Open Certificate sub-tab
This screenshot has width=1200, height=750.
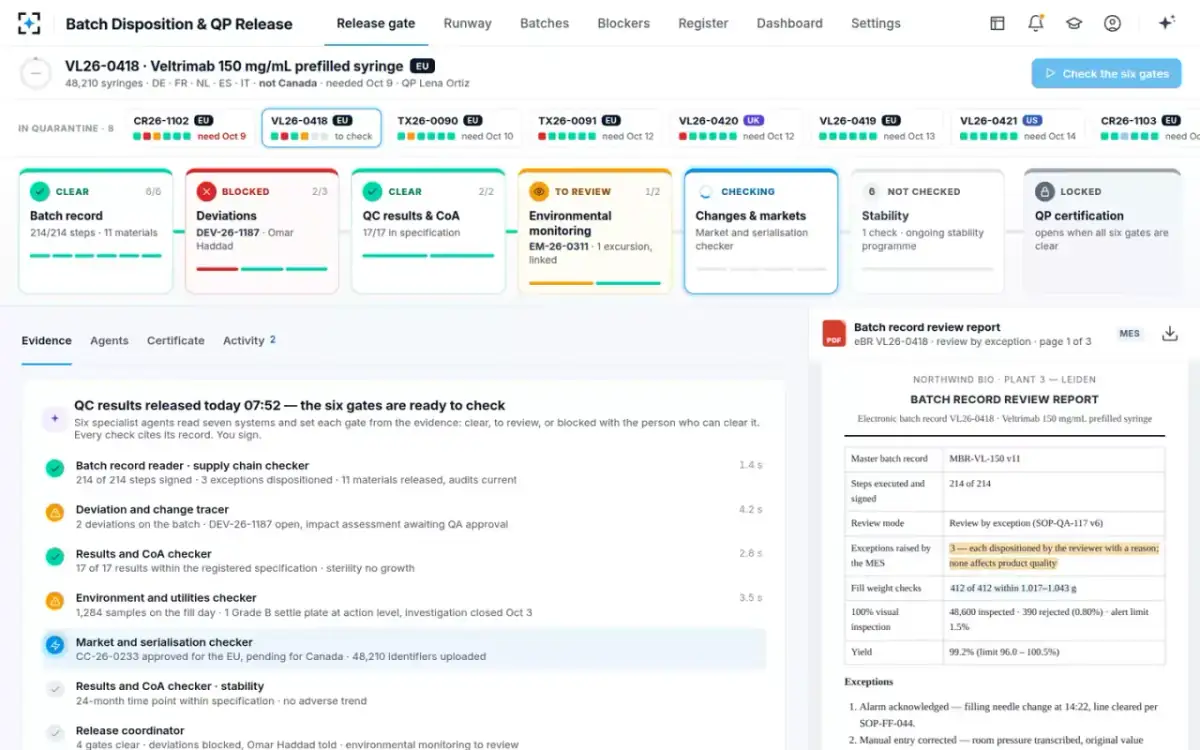[x=176, y=340]
